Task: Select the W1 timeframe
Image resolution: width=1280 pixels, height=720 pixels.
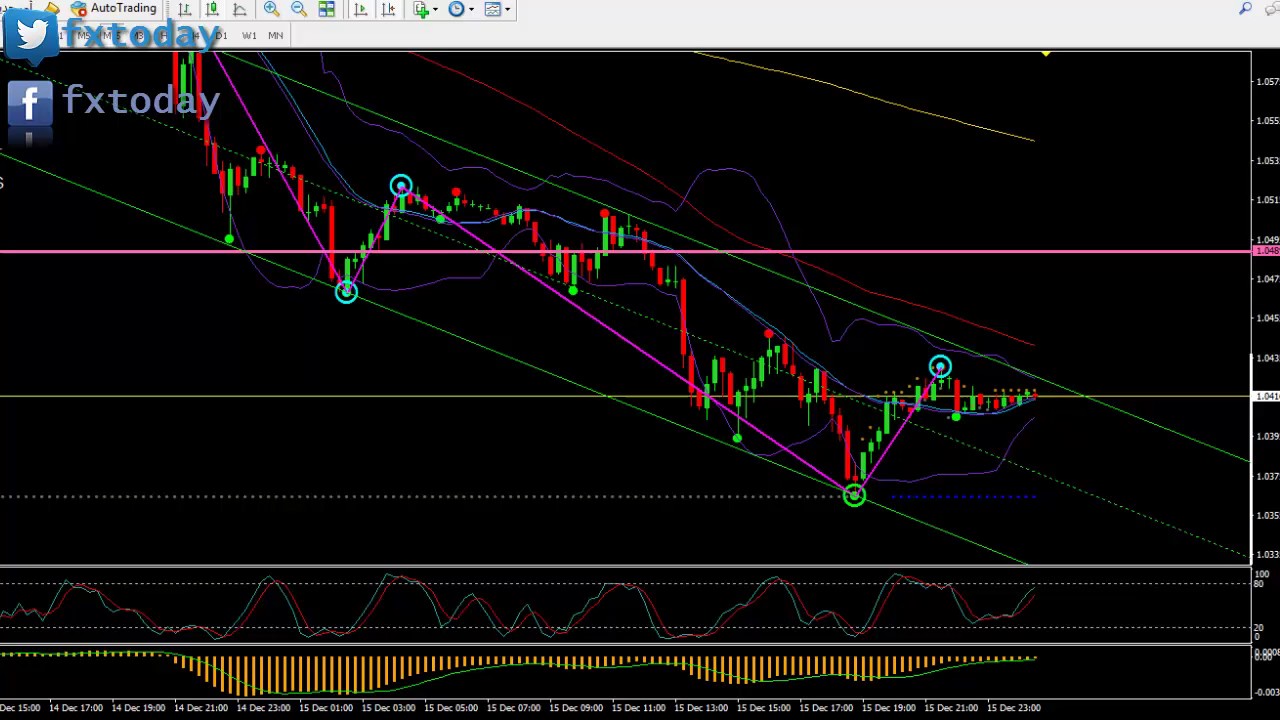Action: tap(249, 36)
